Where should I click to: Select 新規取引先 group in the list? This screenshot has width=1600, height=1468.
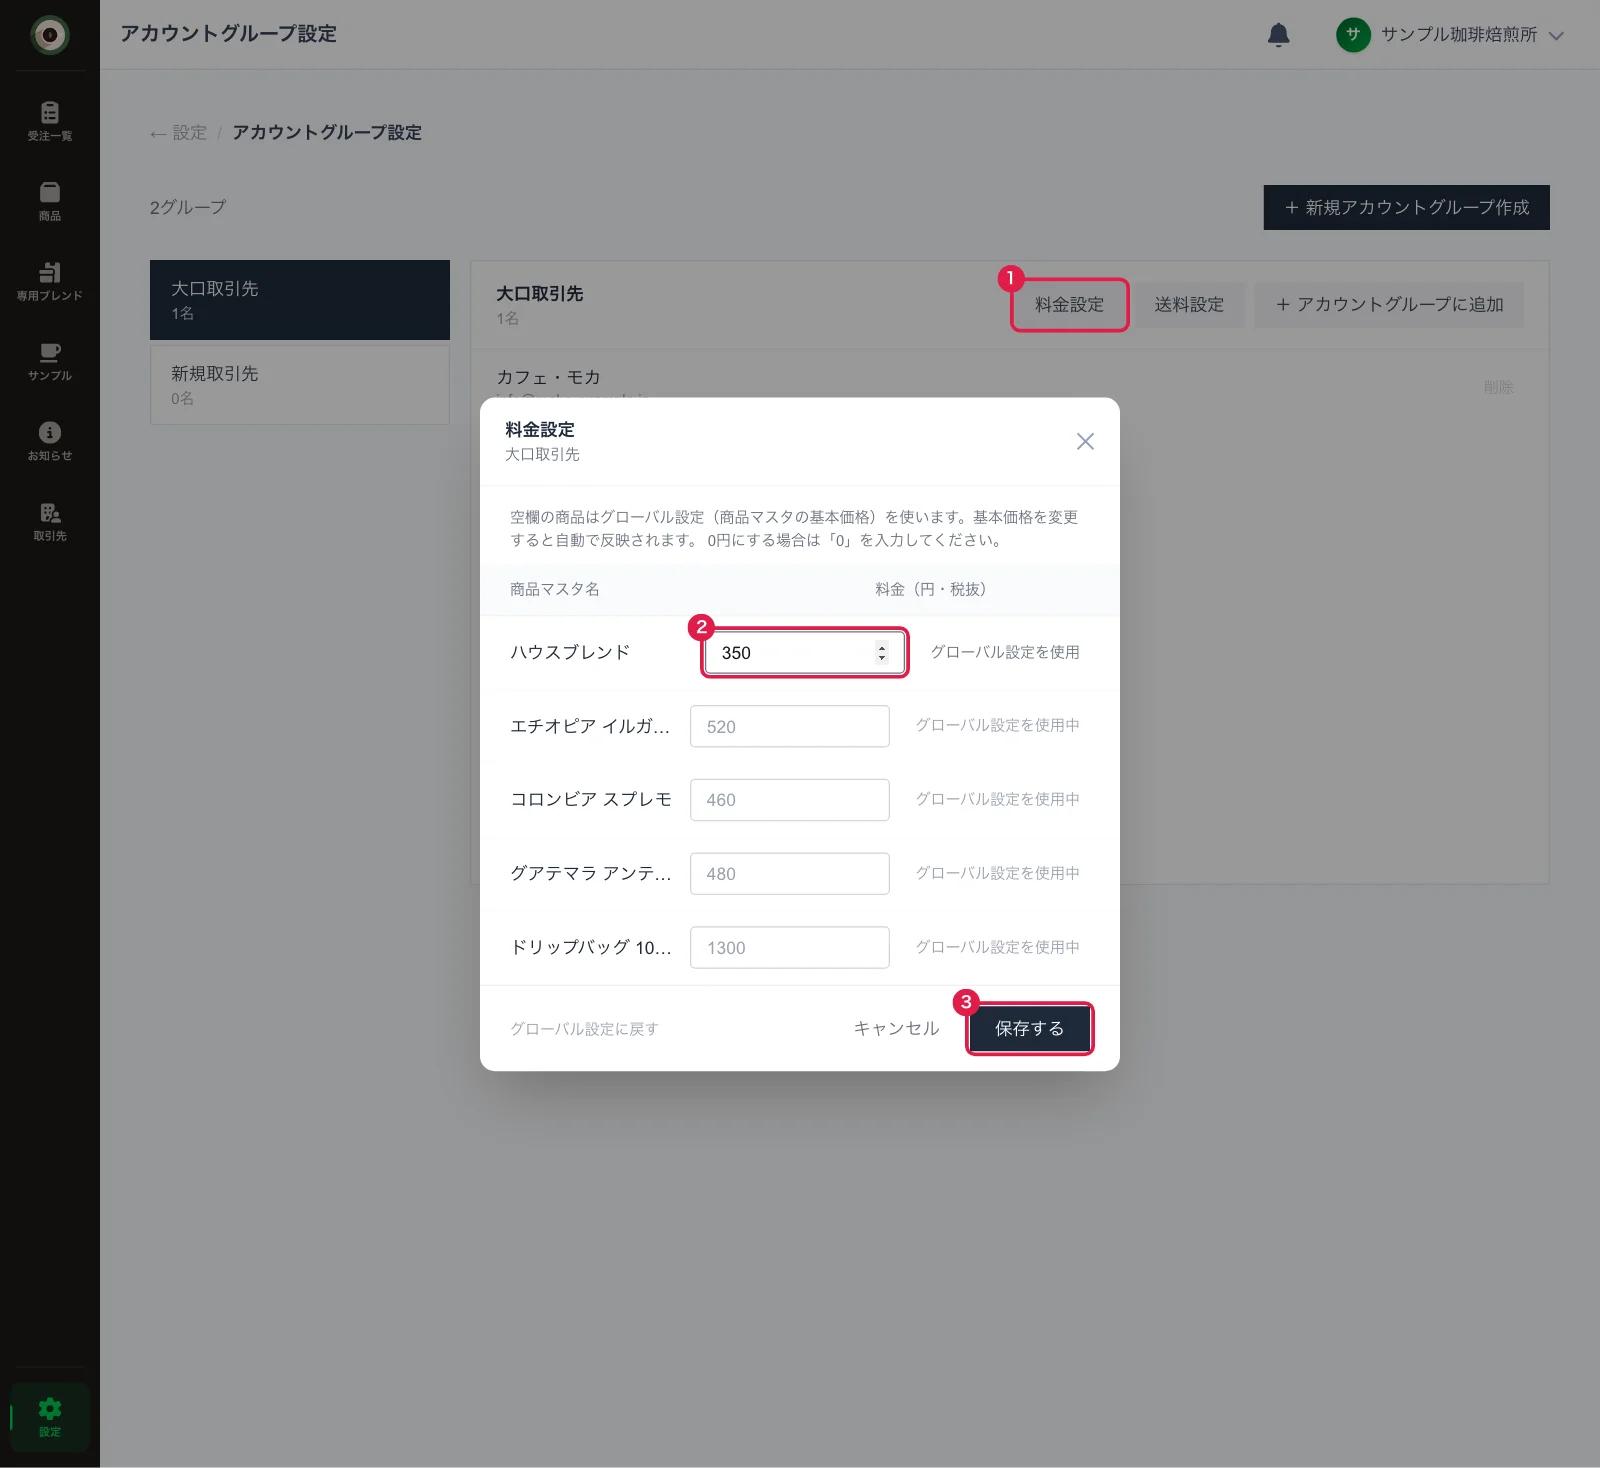pyautogui.click(x=300, y=385)
